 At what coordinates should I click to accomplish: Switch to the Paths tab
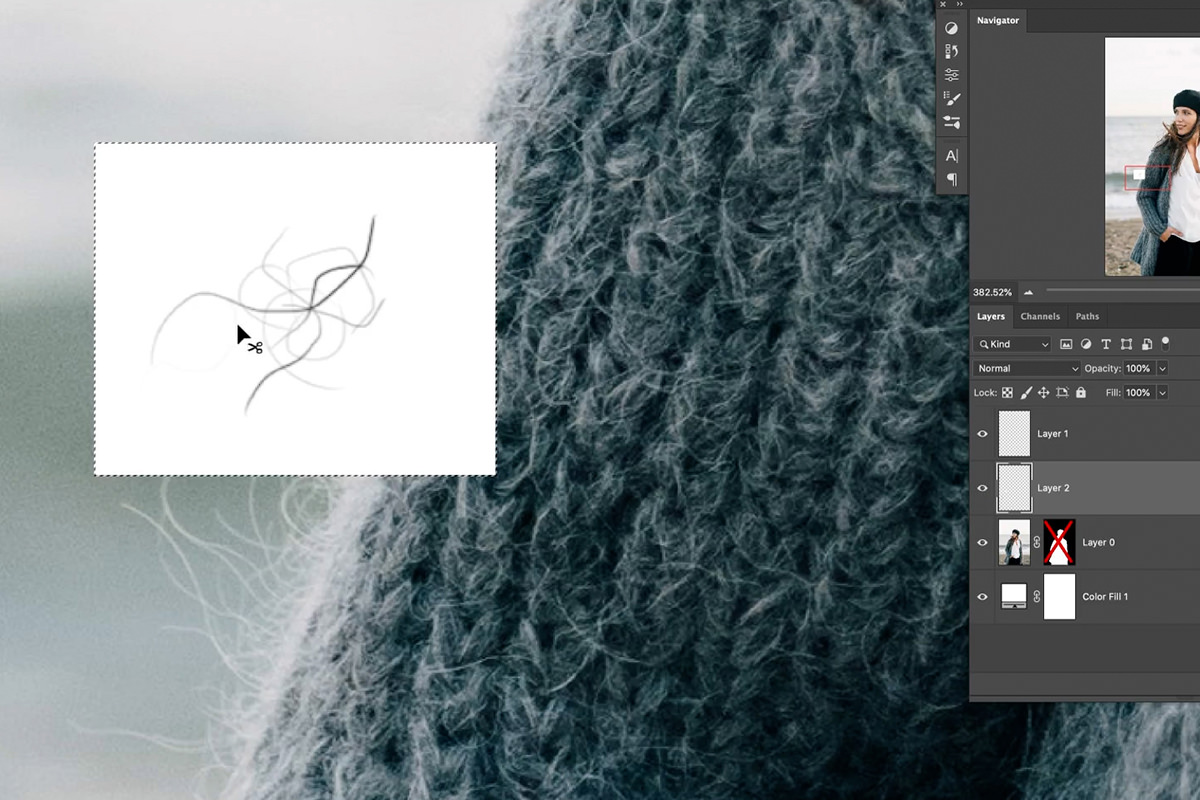1087,316
